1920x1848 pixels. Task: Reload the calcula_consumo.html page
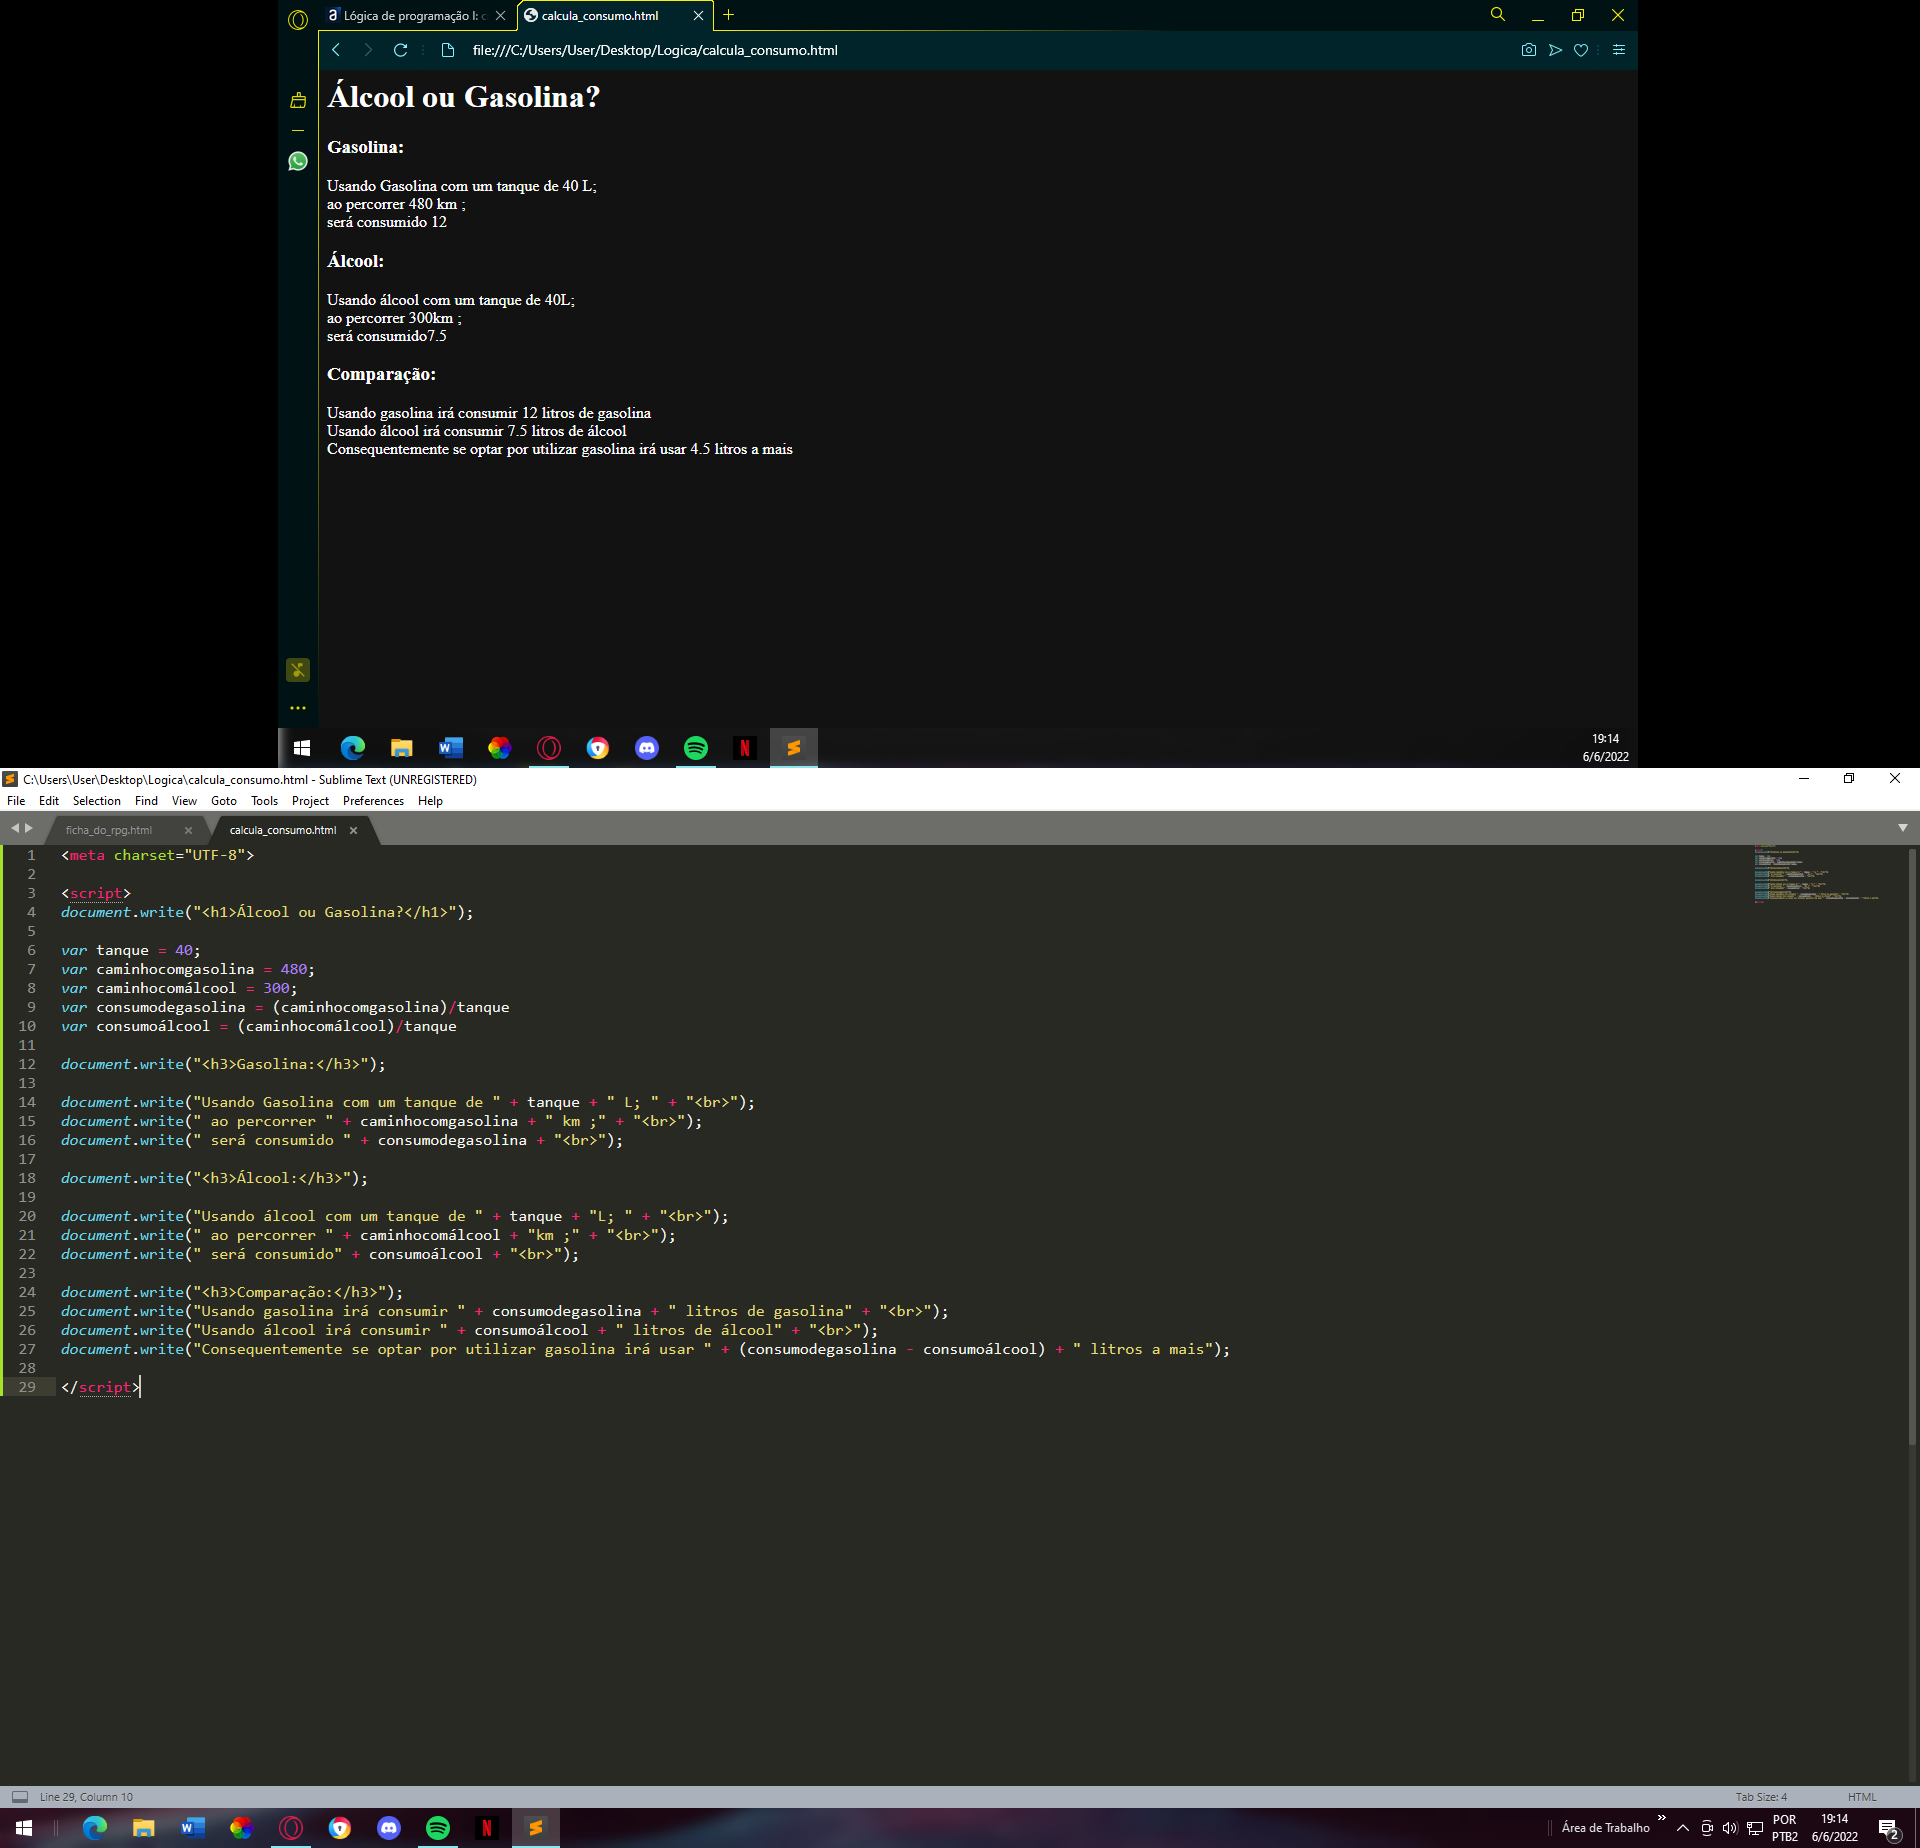click(400, 50)
